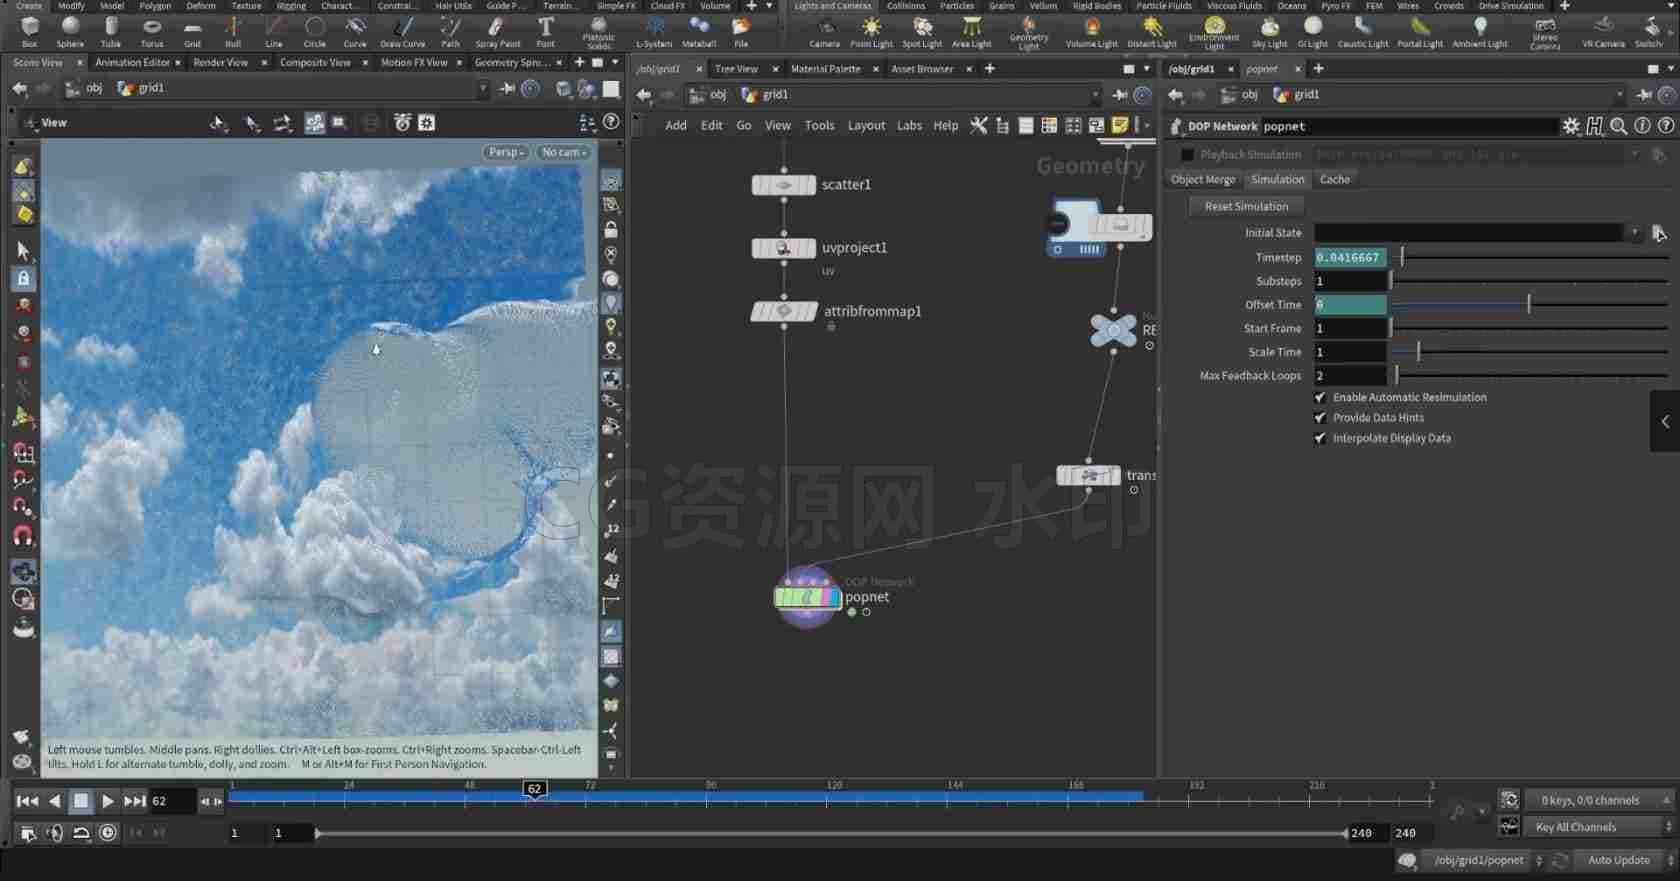Viewport: 1680px width, 881px height.
Task: Click the Offset Time slider
Action: pyautogui.click(x=1529, y=305)
